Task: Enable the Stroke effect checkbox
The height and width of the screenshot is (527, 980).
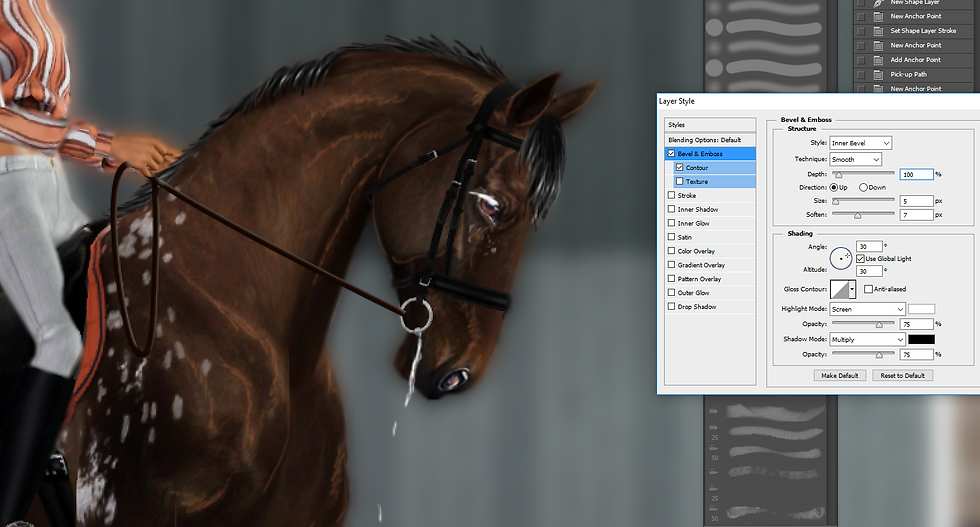Action: [671, 195]
